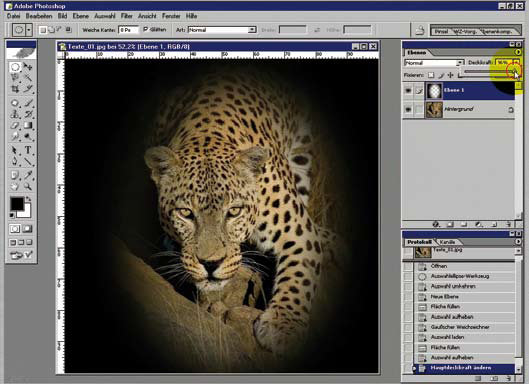Toggle lock image pixels brush icon
Image resolution: width=529 pixels, height=384 pixels.
point(441,75)
